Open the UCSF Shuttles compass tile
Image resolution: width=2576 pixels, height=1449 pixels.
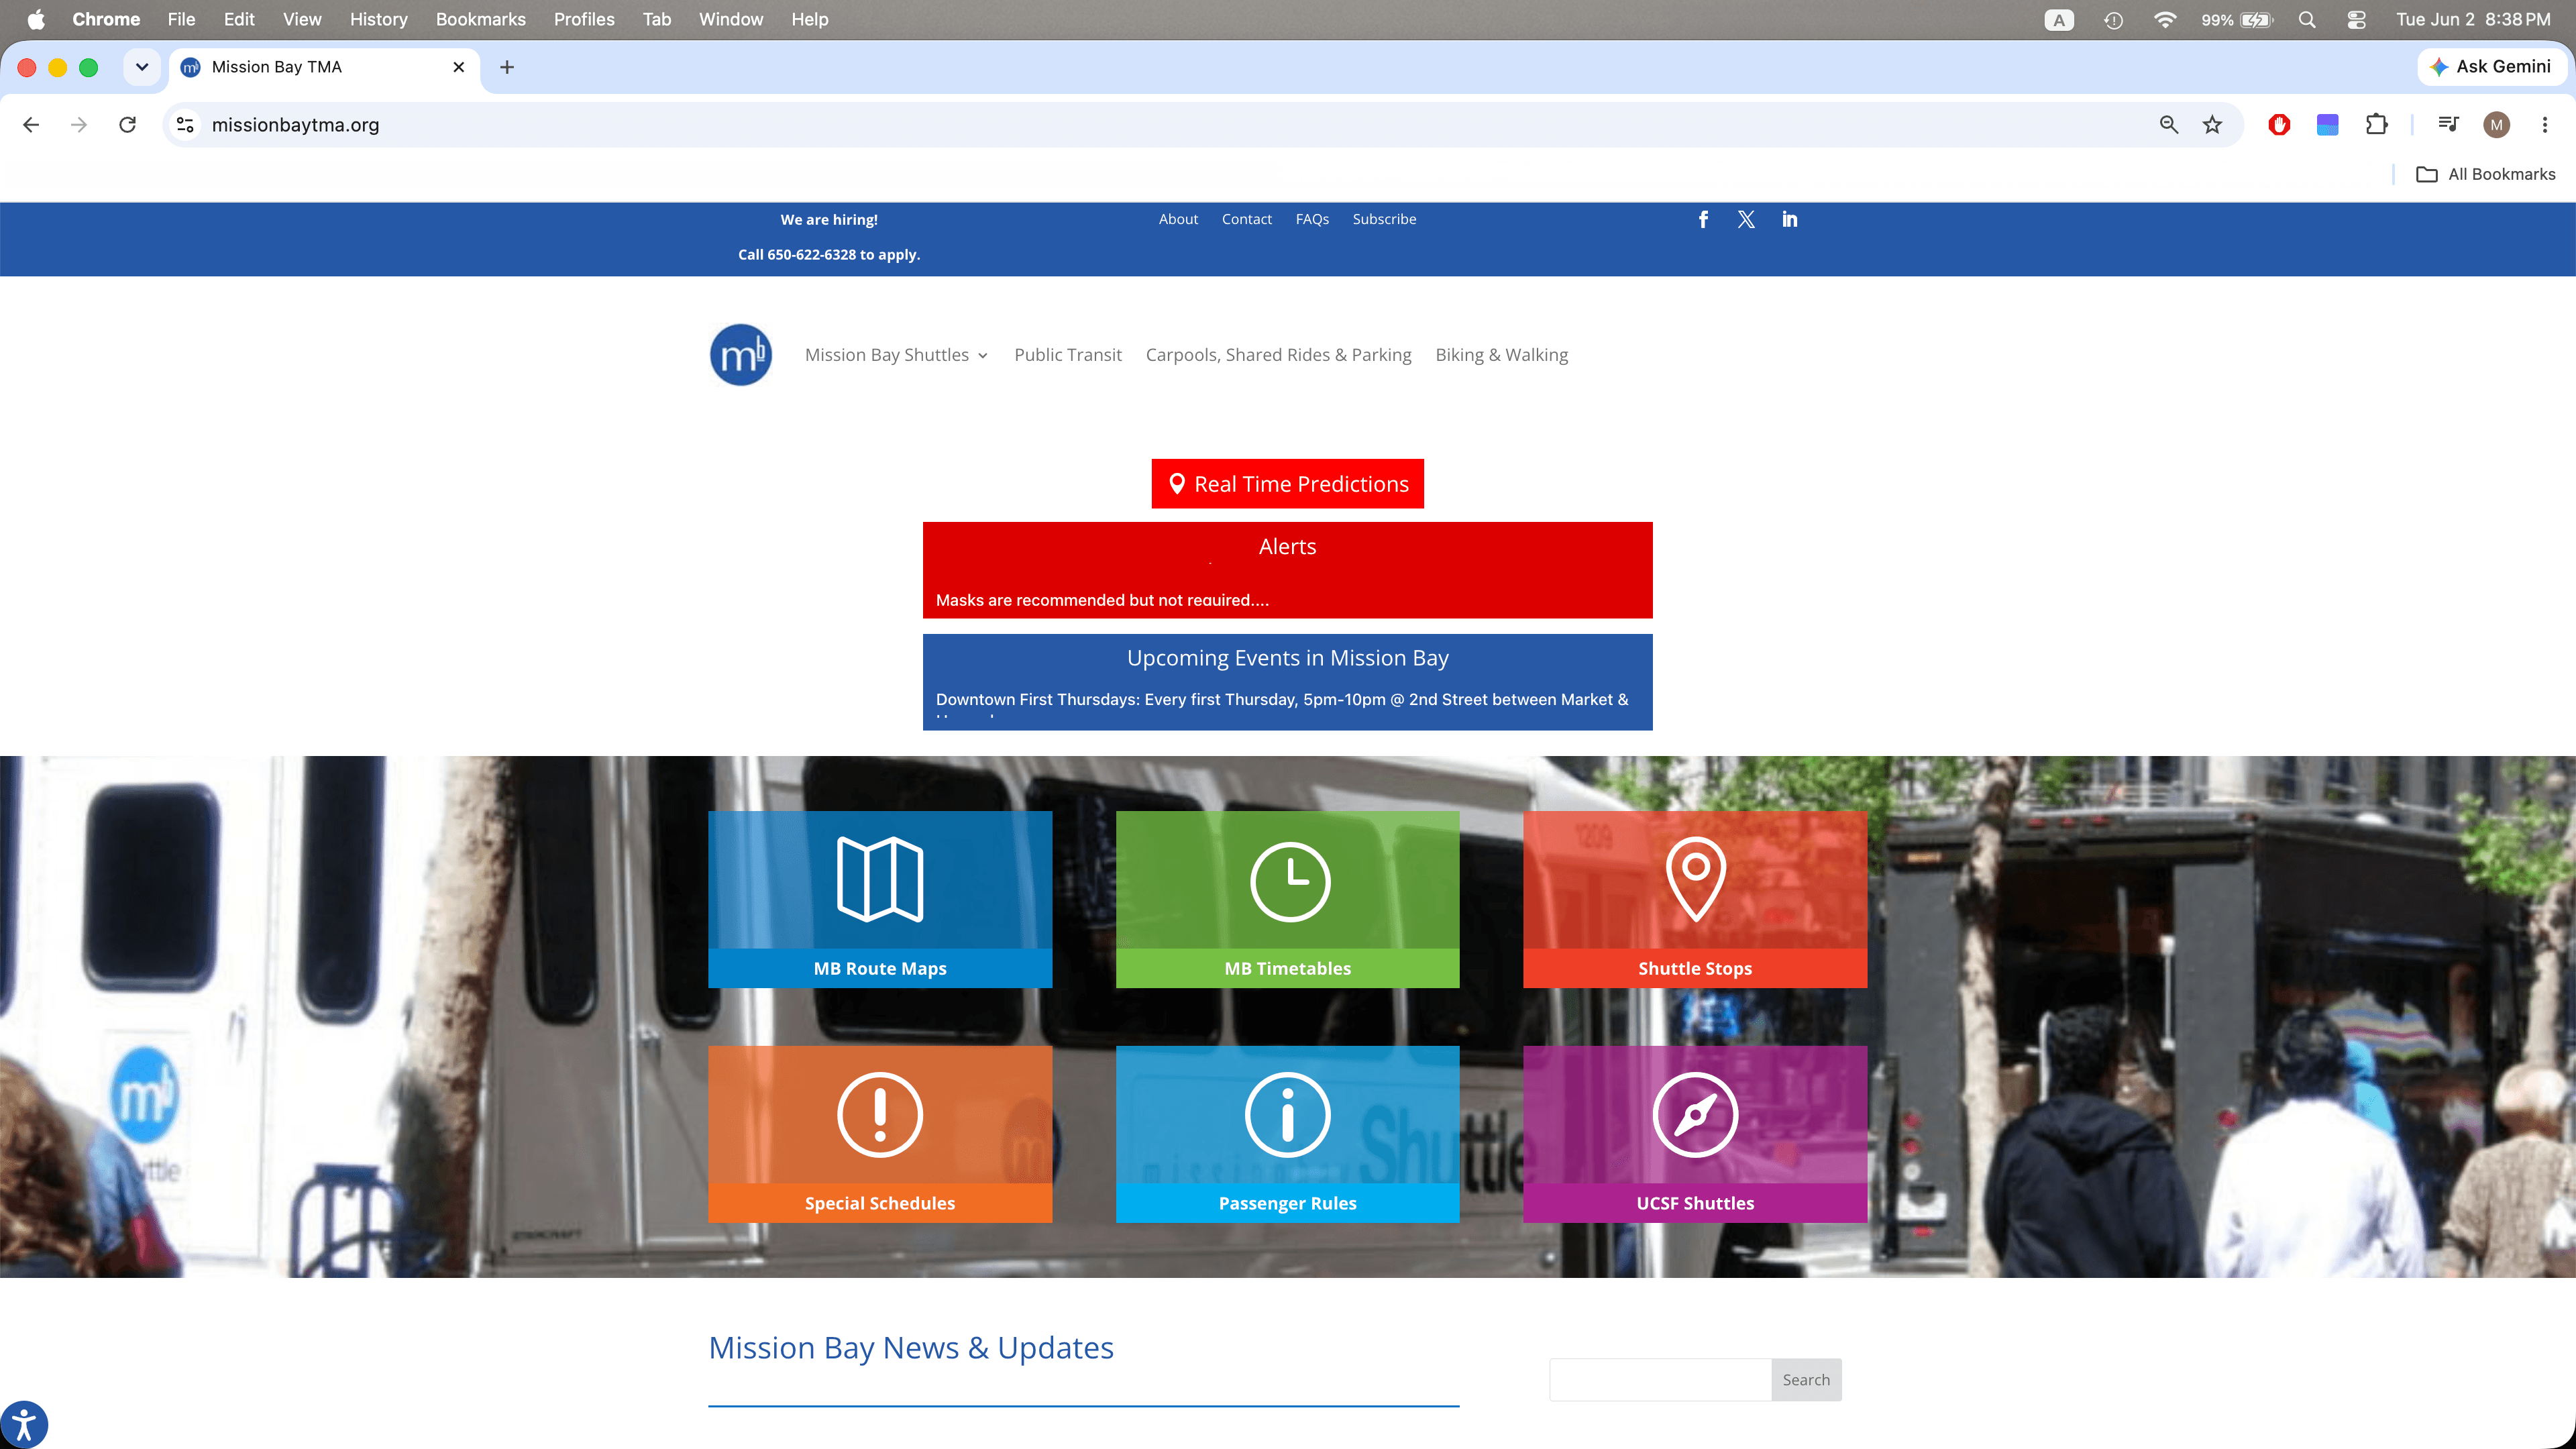pos(1695,1134)
